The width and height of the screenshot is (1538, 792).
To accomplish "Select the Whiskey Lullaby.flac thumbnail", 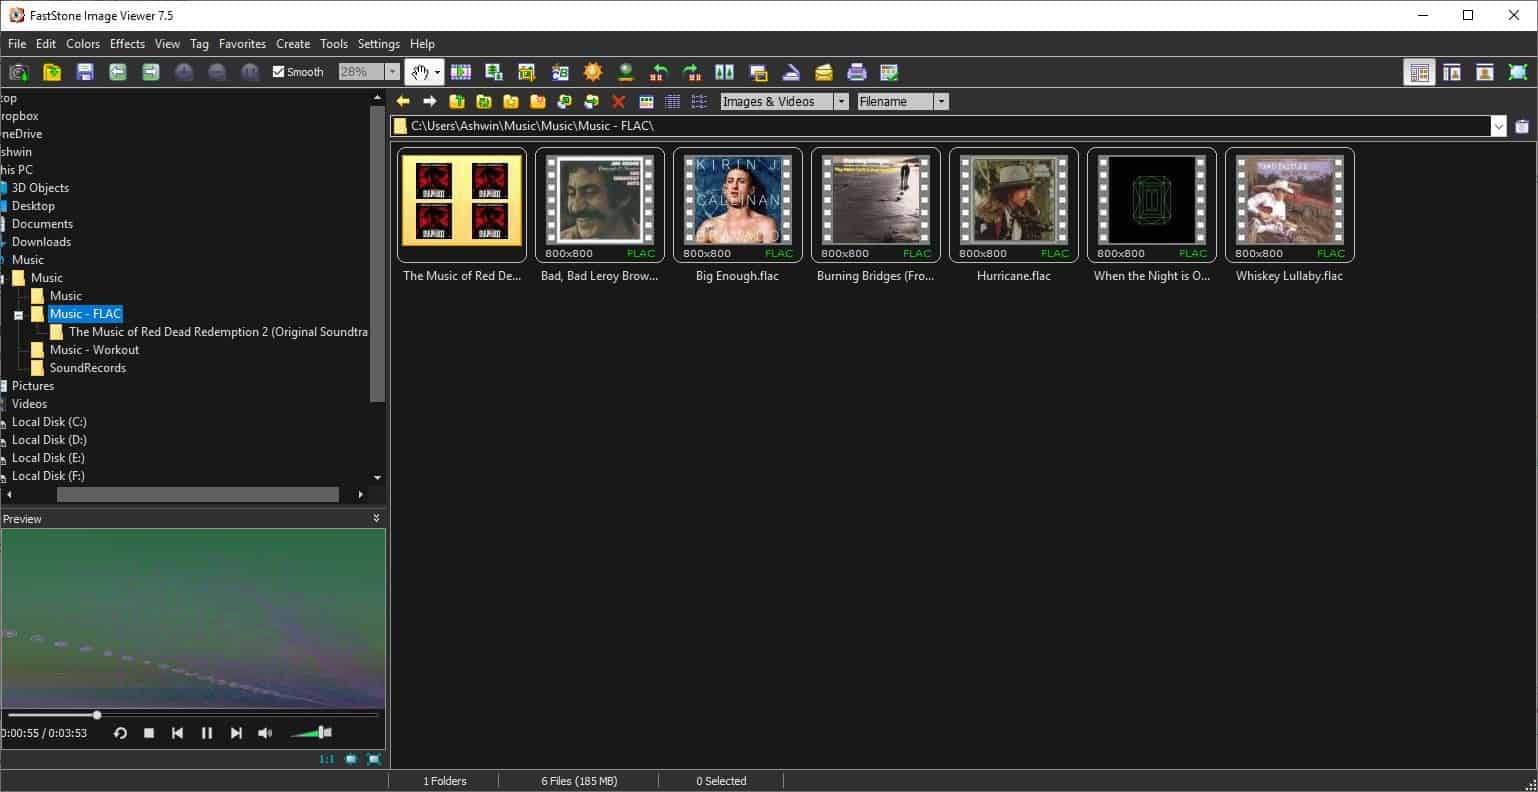I will tap(1290, 206).
